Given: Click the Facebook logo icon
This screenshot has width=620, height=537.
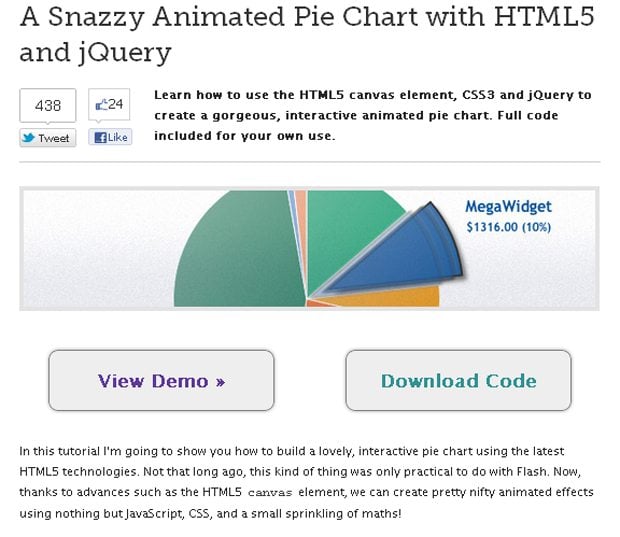Looking at the screenshot, I should 100,137.
